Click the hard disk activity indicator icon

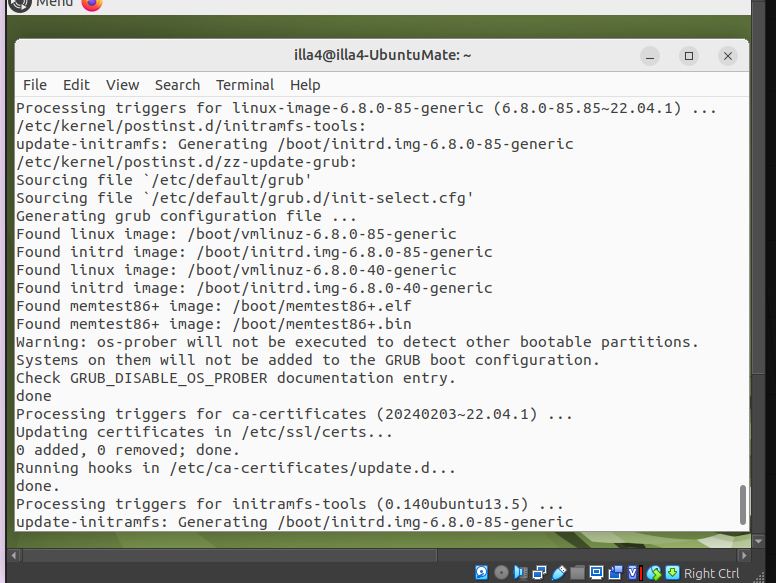point(482,573)
